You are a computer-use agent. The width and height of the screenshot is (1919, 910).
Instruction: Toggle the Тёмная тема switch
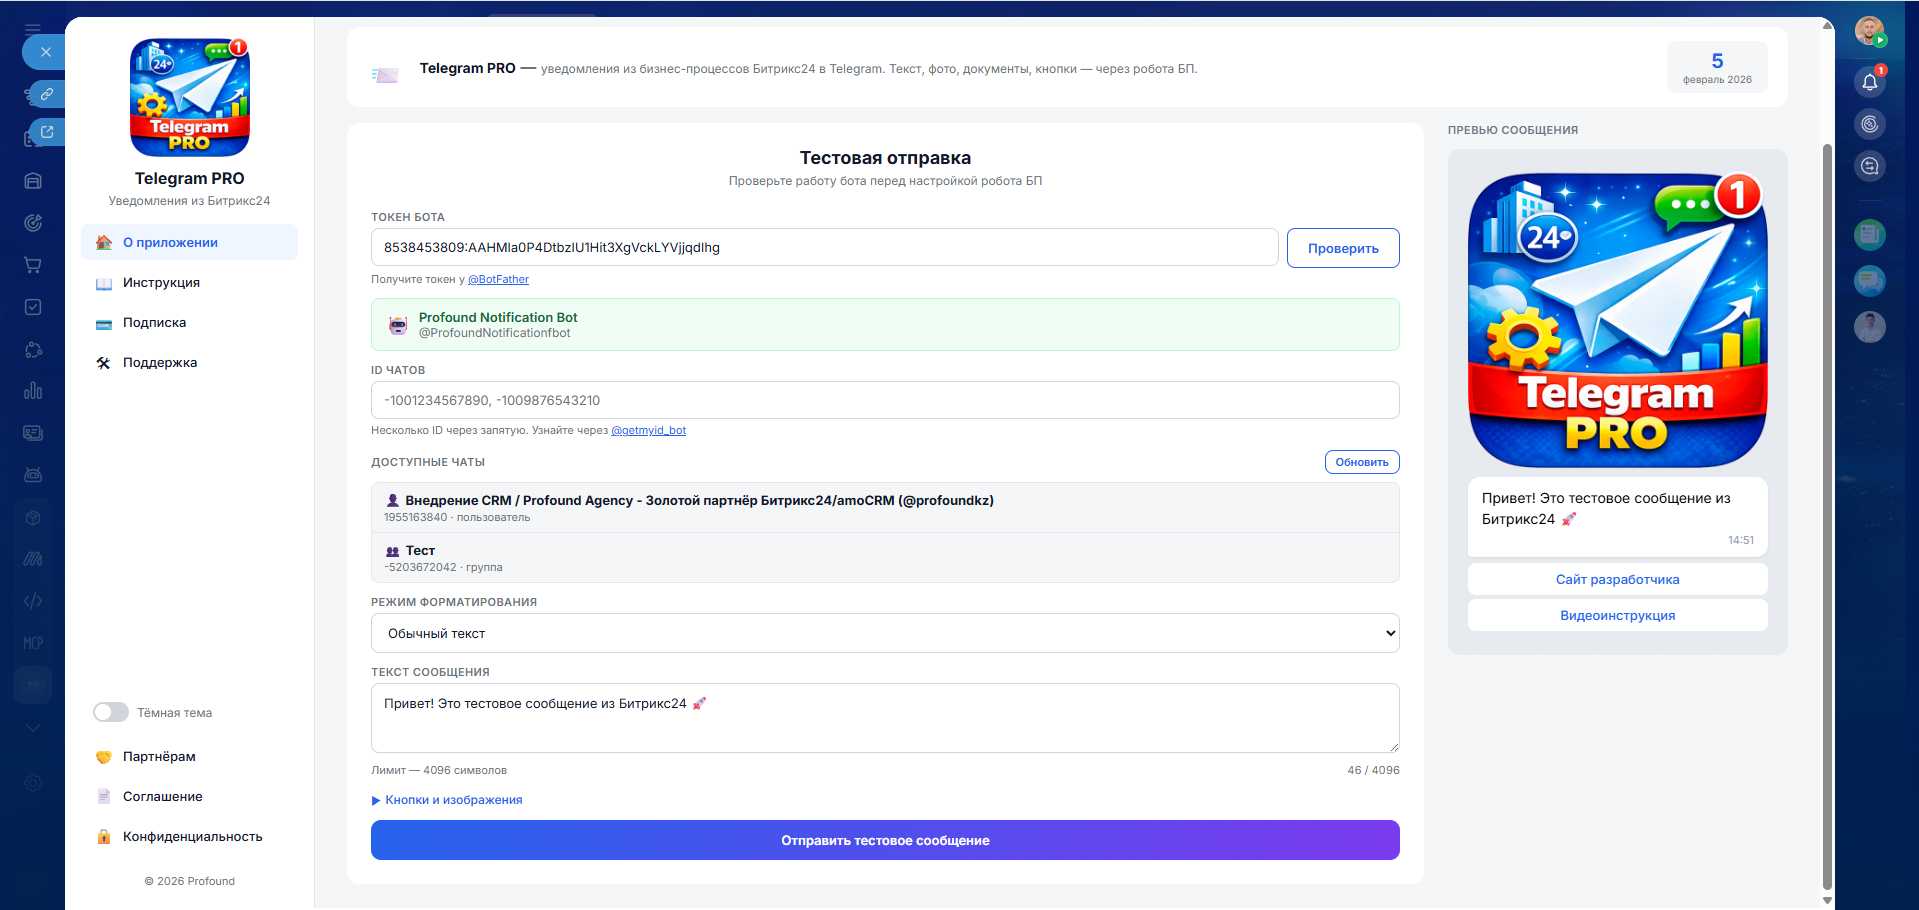click(x=111, y=712)
